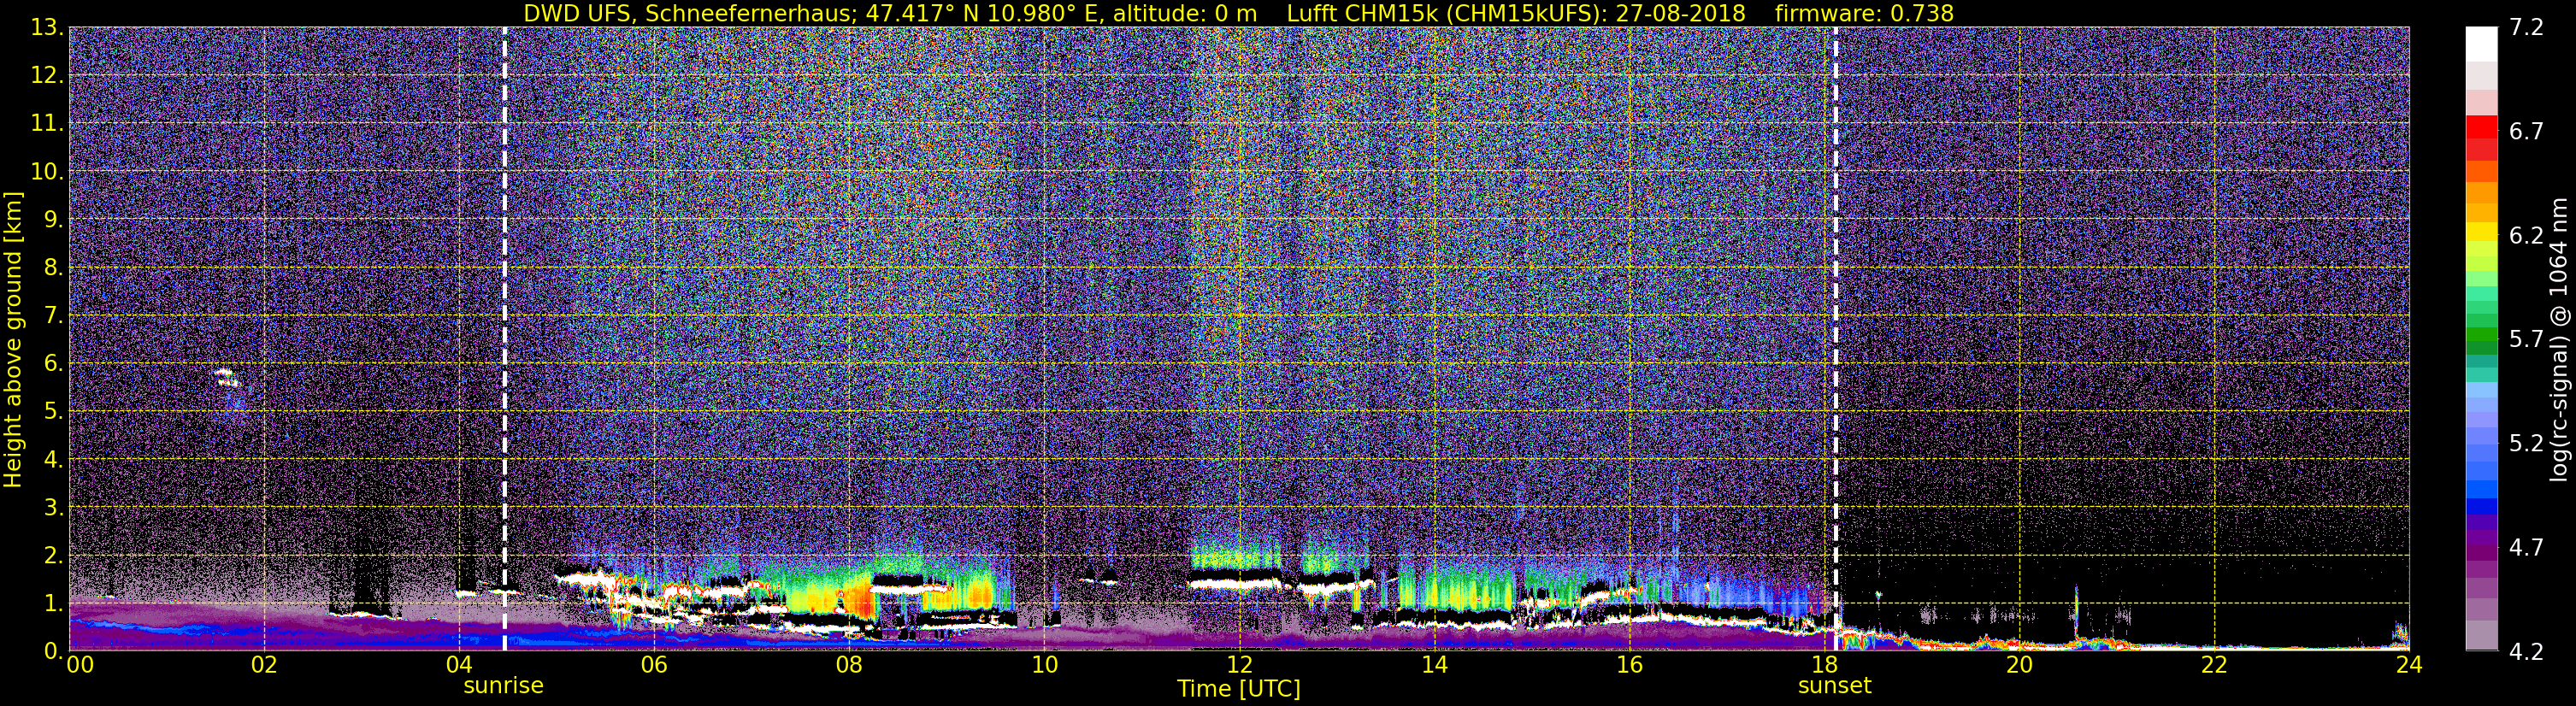
Task: Click the height axis tick '5.'
Action: [53, 412]
